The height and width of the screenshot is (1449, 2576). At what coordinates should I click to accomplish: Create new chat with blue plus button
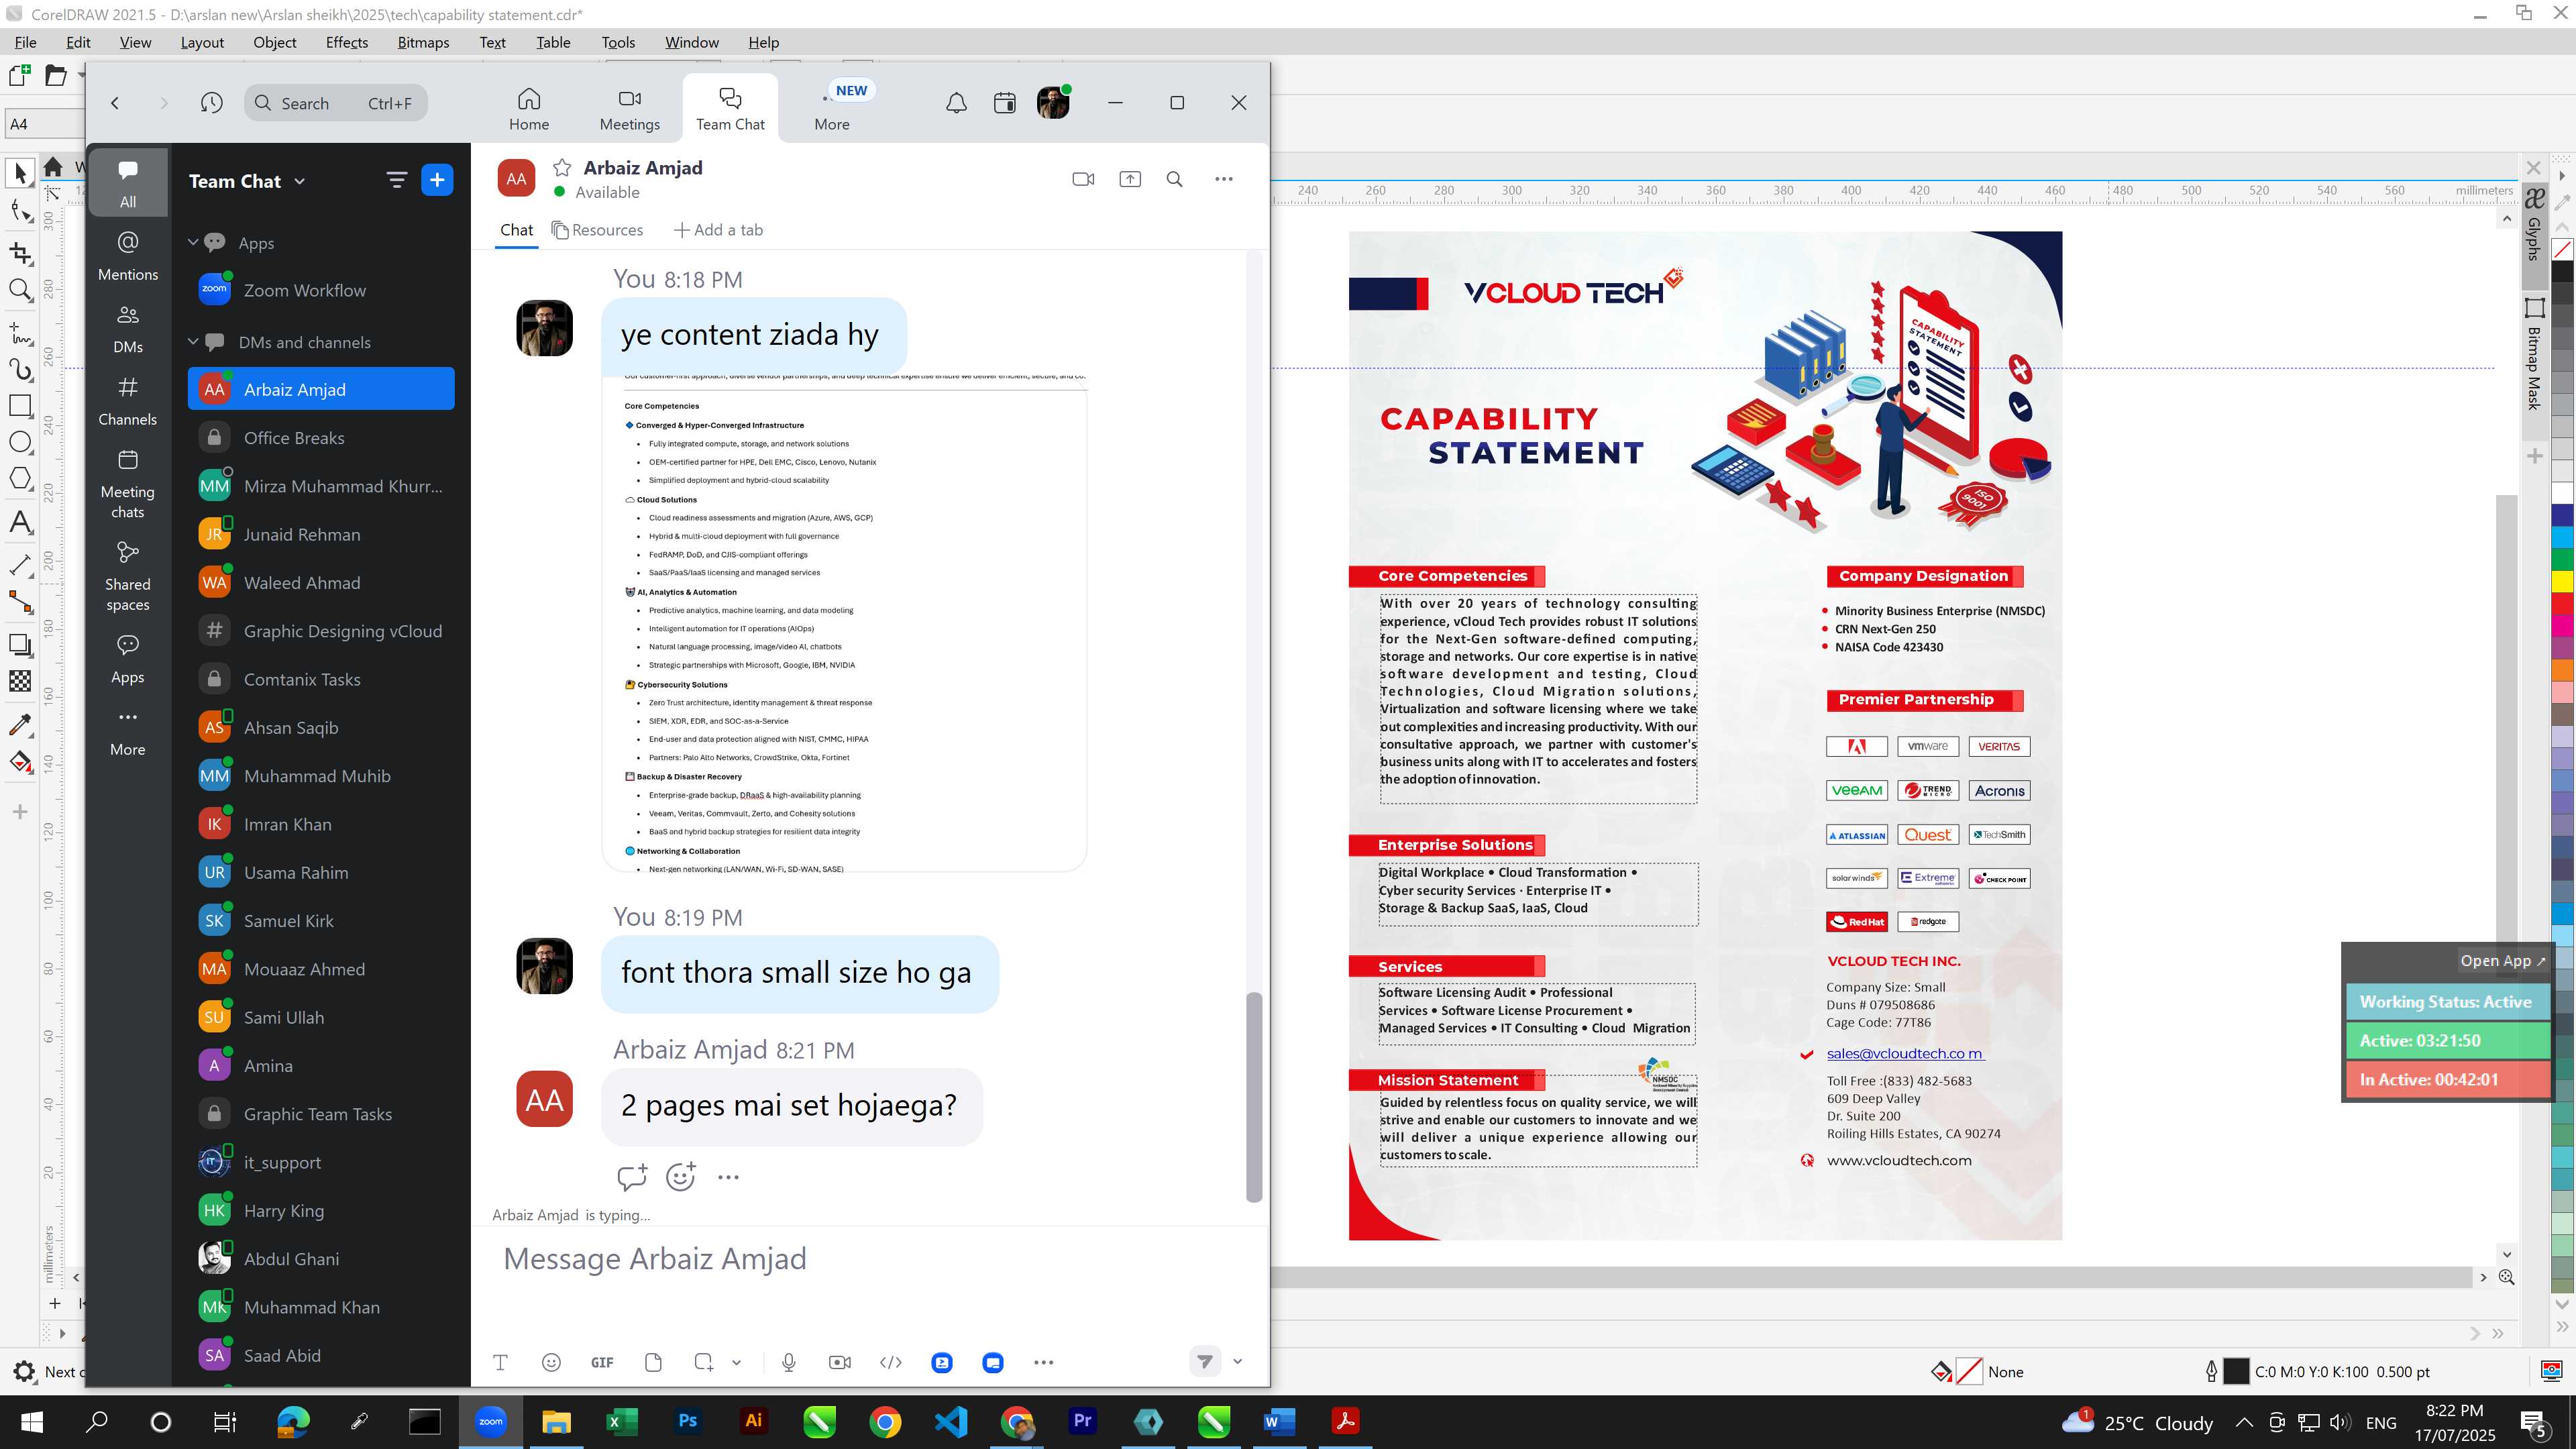[x=437, y=180]
